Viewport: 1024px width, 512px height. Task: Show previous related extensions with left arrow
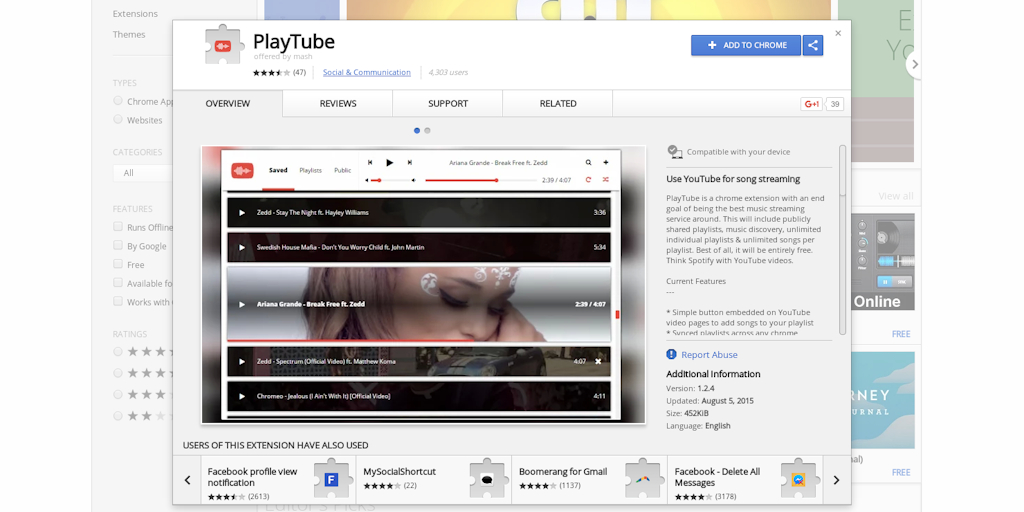187,480
